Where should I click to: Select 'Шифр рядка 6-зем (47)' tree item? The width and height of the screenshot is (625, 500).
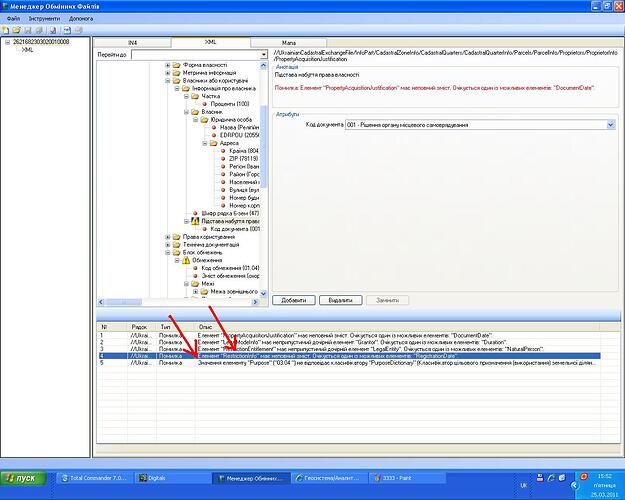pos(230,214)
